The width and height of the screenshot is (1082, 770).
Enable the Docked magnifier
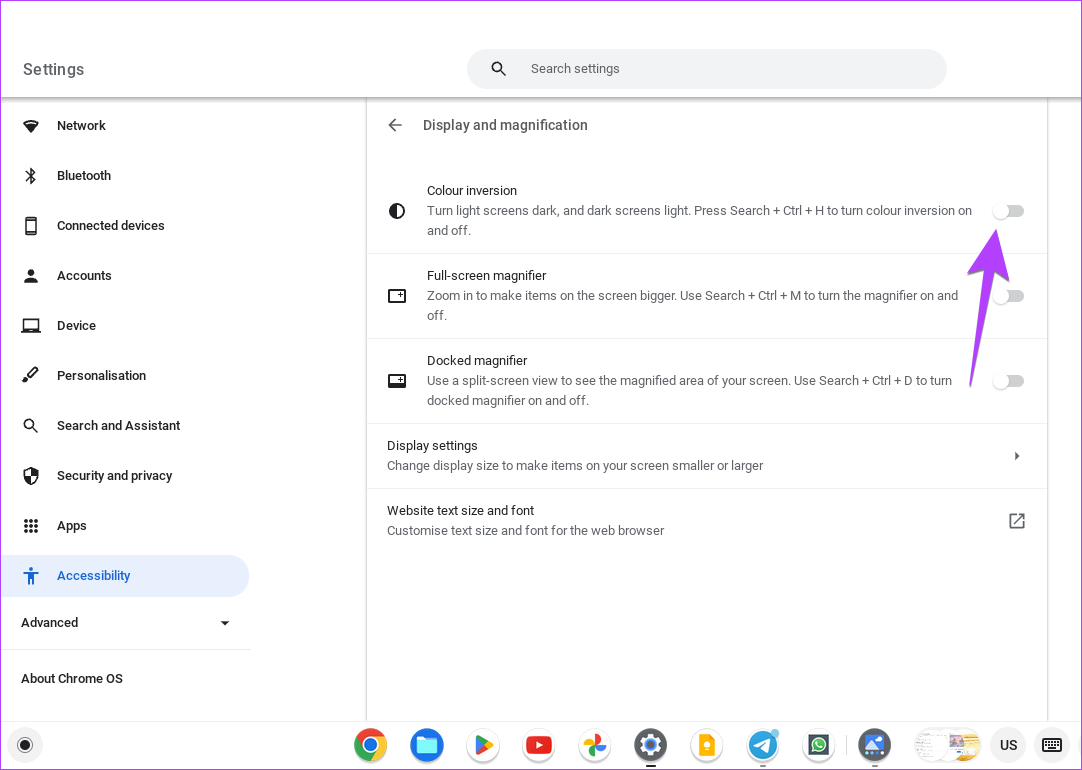[1008, 380]
